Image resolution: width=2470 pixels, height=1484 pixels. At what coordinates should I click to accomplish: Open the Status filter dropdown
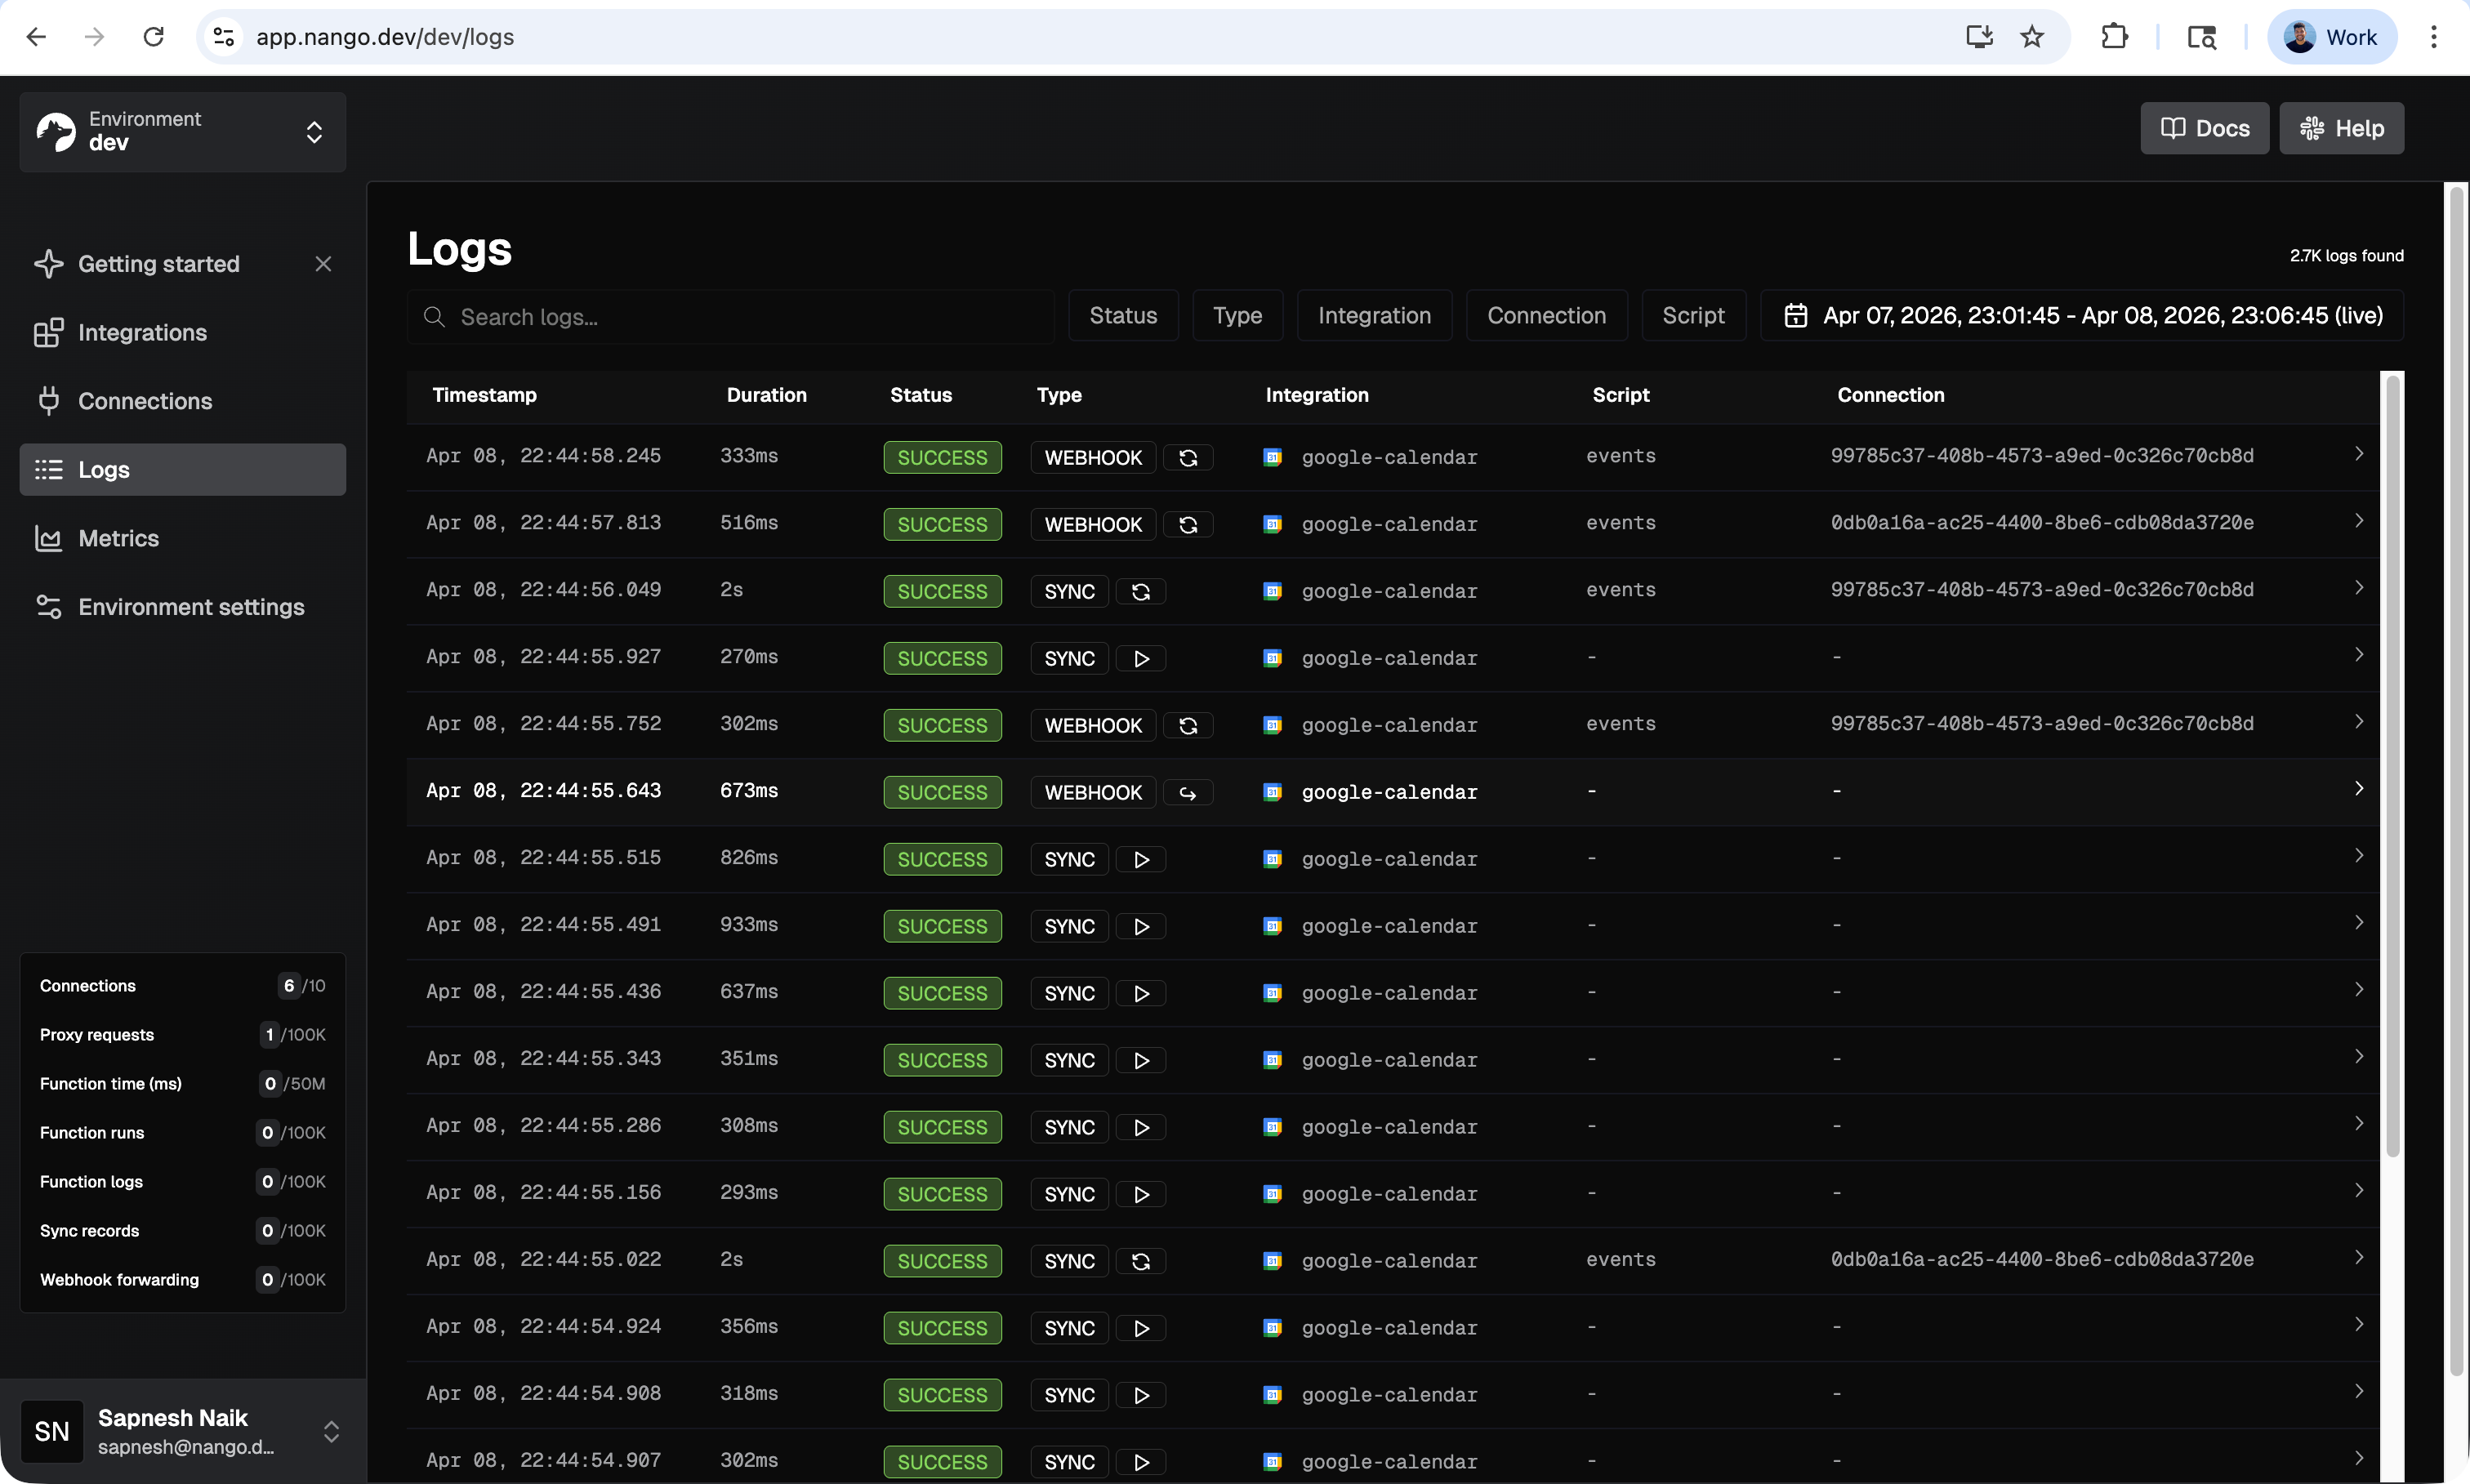pyautogui.click(x=1122, y=316)
